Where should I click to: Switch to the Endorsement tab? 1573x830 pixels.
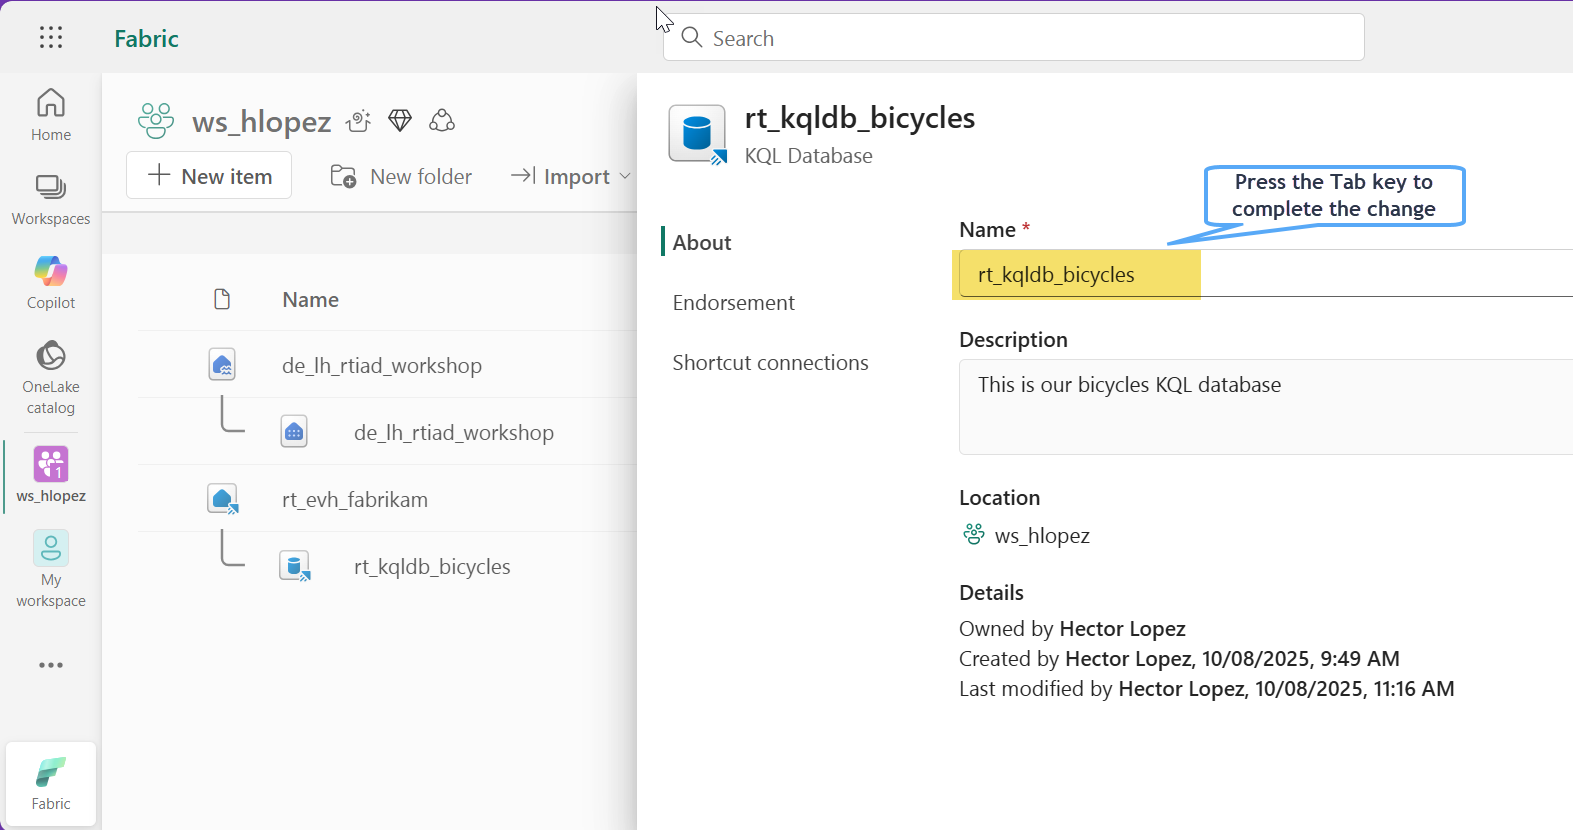pos(733,303)
